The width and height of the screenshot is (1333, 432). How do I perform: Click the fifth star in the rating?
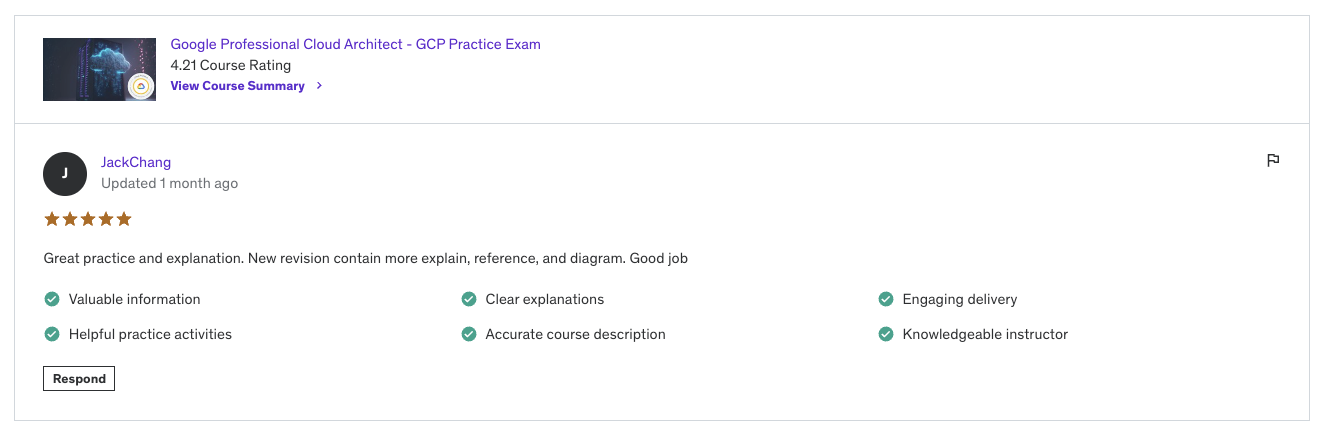124,219
